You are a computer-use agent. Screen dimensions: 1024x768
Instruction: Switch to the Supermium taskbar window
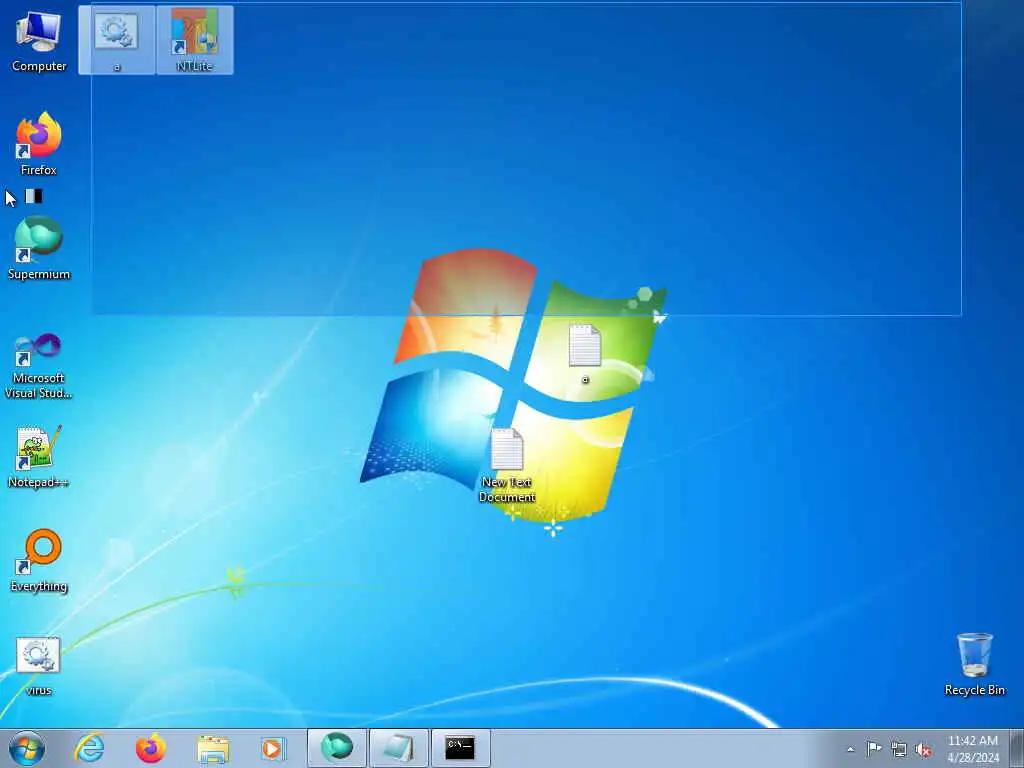pyautogui.click(x=337, y=748)
